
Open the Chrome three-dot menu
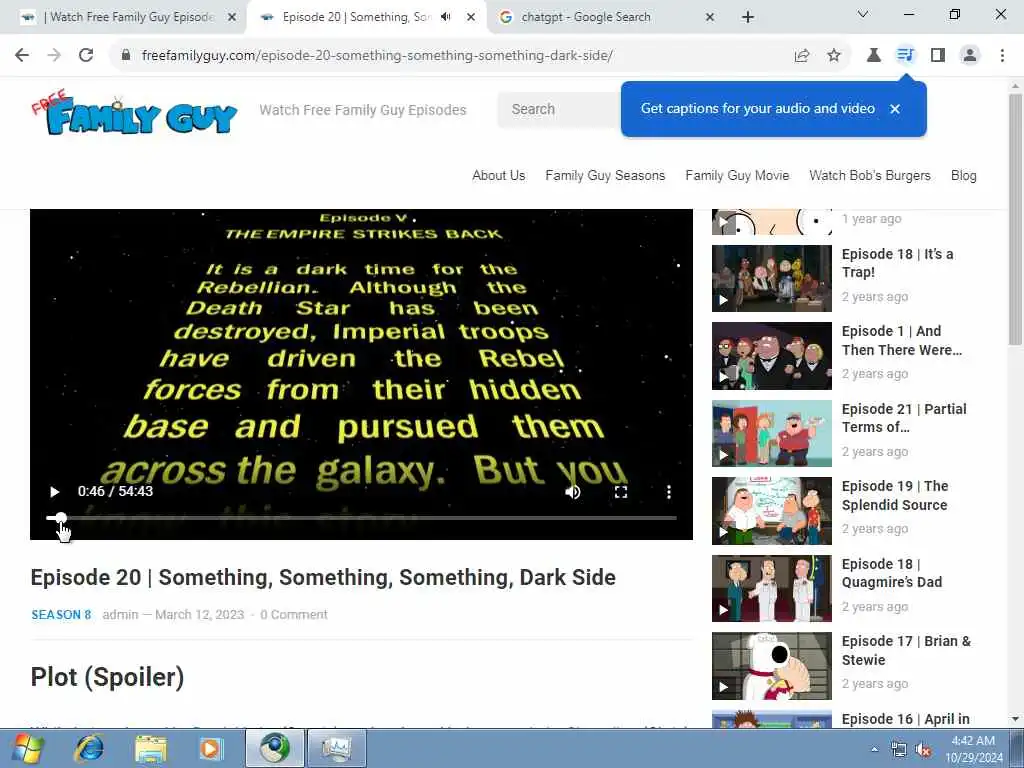click(1002, 56)
